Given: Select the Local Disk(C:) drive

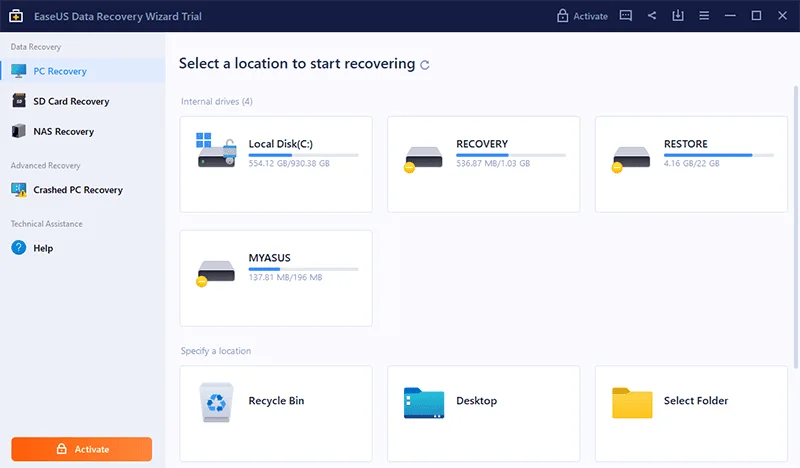Looking at the screenshot, I should (275, 163).
